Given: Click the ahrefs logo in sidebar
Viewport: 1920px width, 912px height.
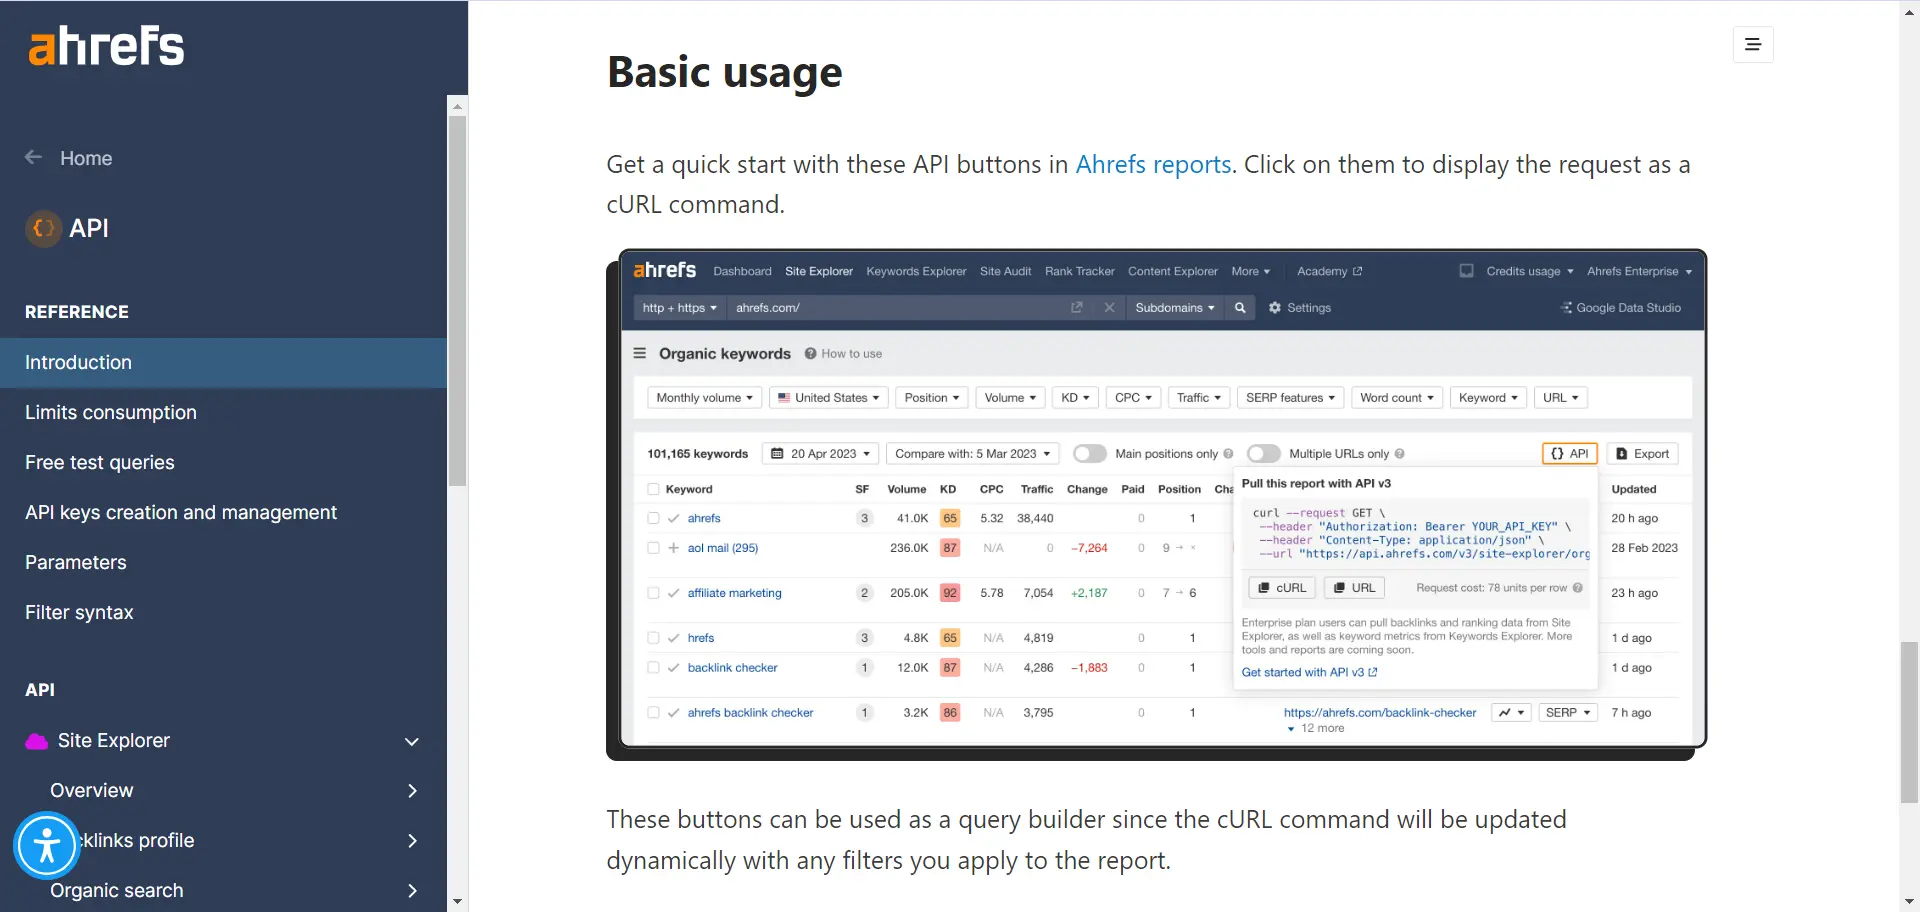Looking at the screenshot, I should point(106,46).
